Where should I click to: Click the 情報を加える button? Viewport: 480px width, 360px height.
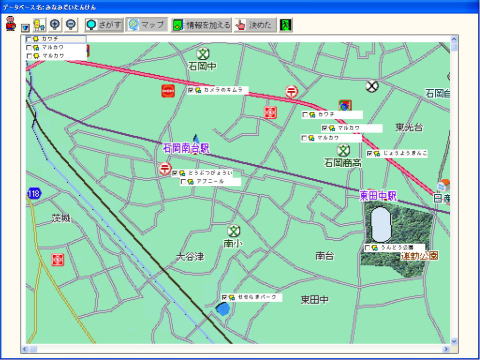201,25
